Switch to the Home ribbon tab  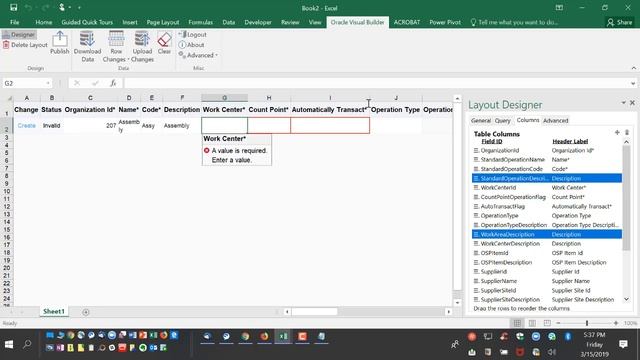44,22
